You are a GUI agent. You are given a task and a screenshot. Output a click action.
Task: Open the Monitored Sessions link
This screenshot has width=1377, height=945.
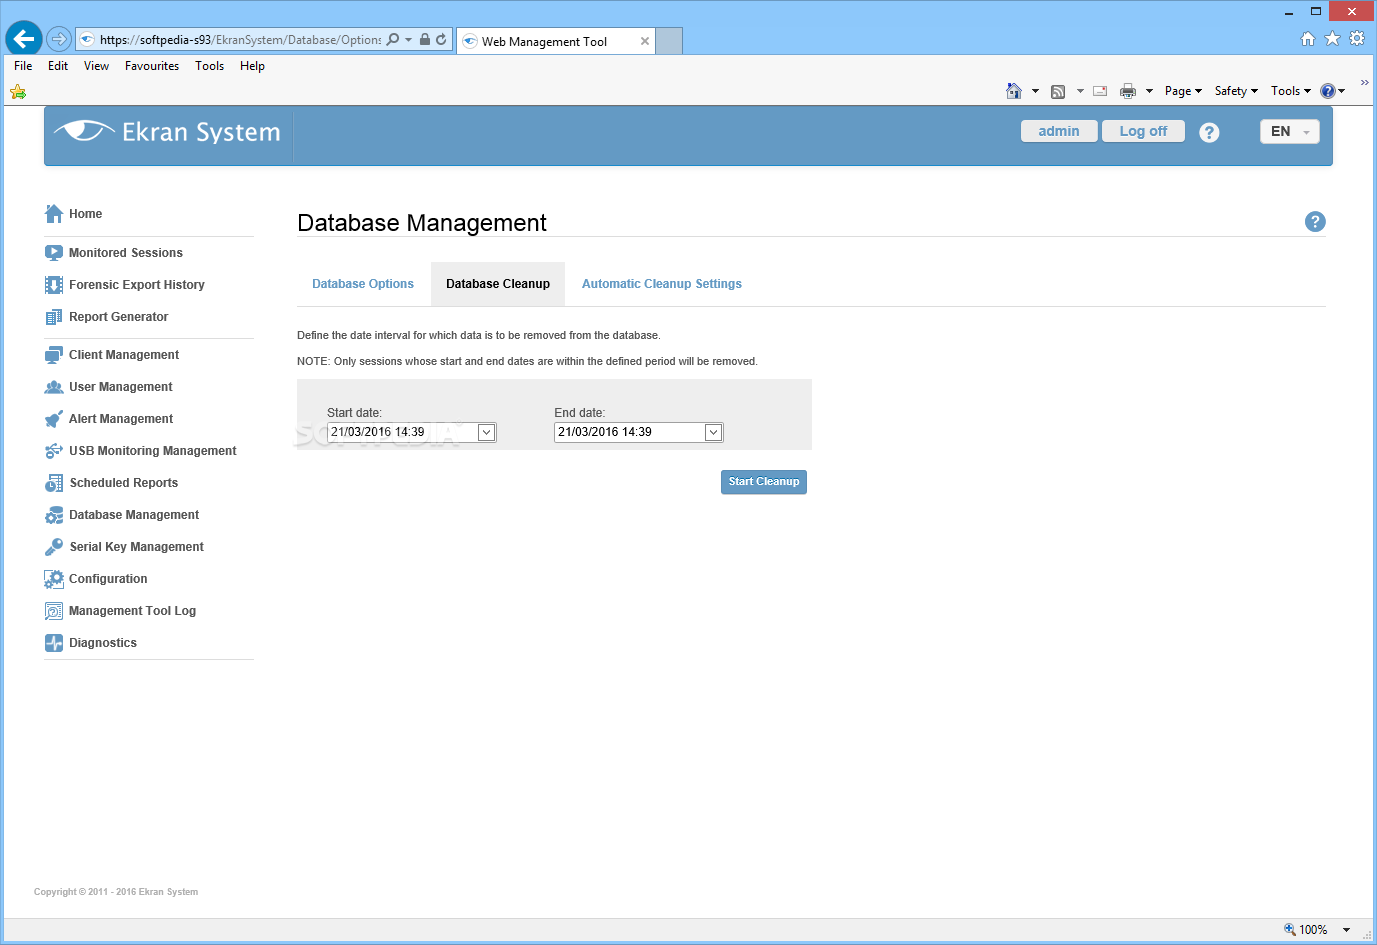click(126, 253)
